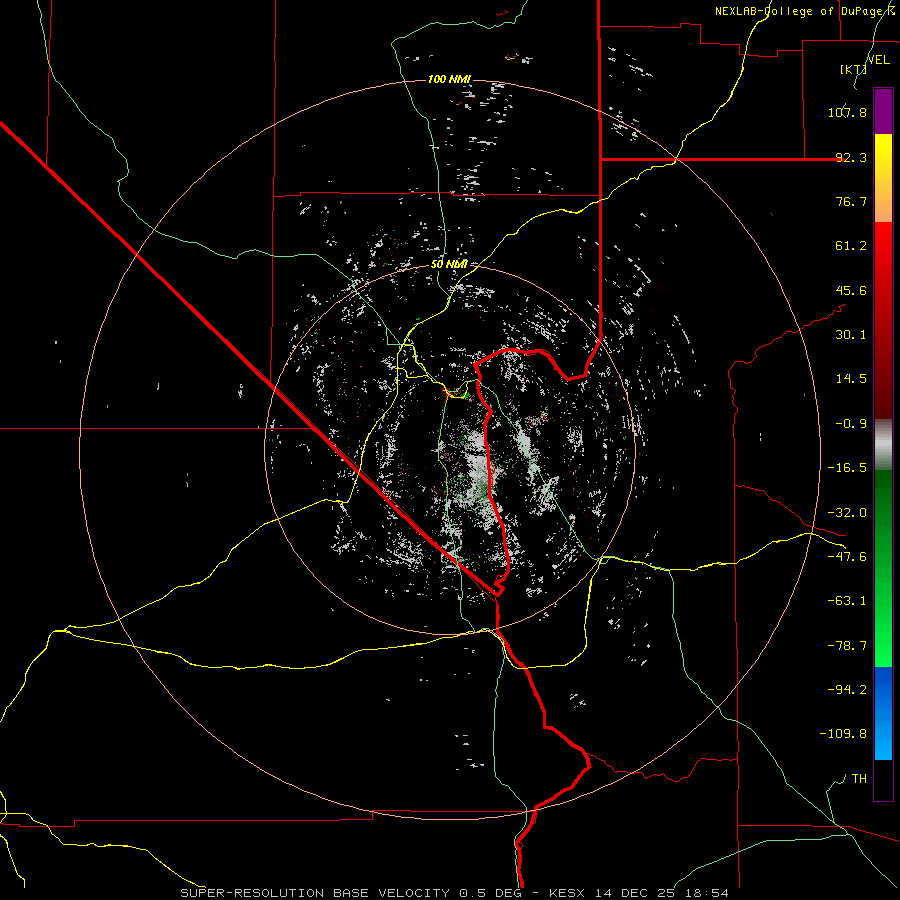Select the 107.8 scale value
Image resolution: width=900 pixels, height=900 pixels.
click(847, 112)
